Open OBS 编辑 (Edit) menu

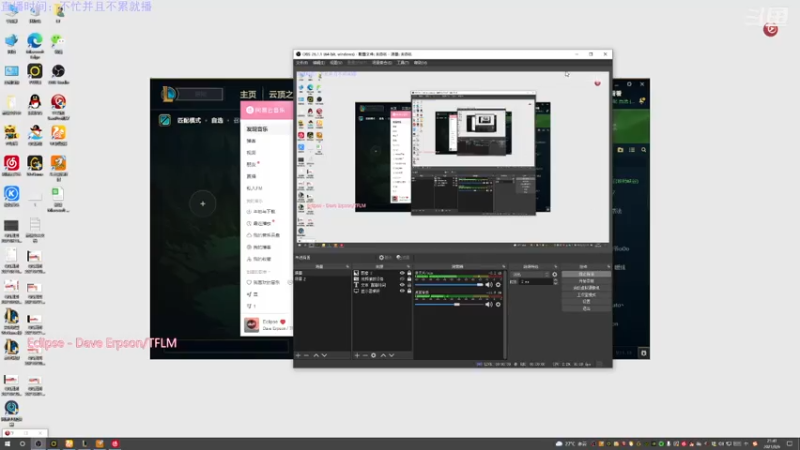[x=319, y=63]
